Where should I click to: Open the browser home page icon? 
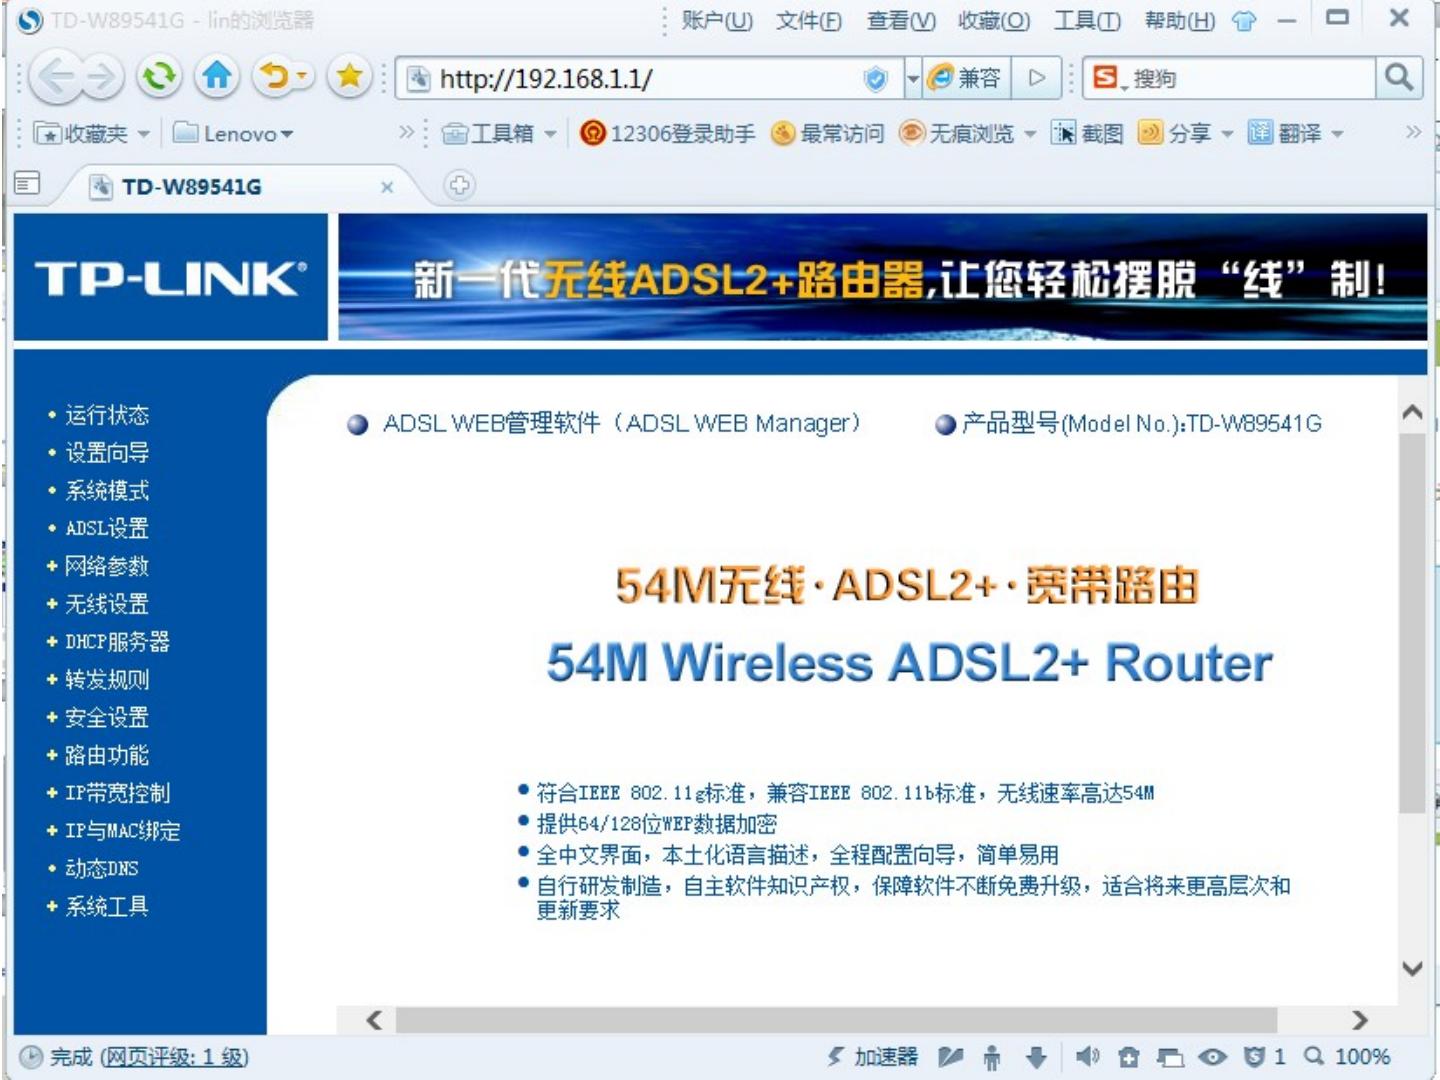click(217, 76)
